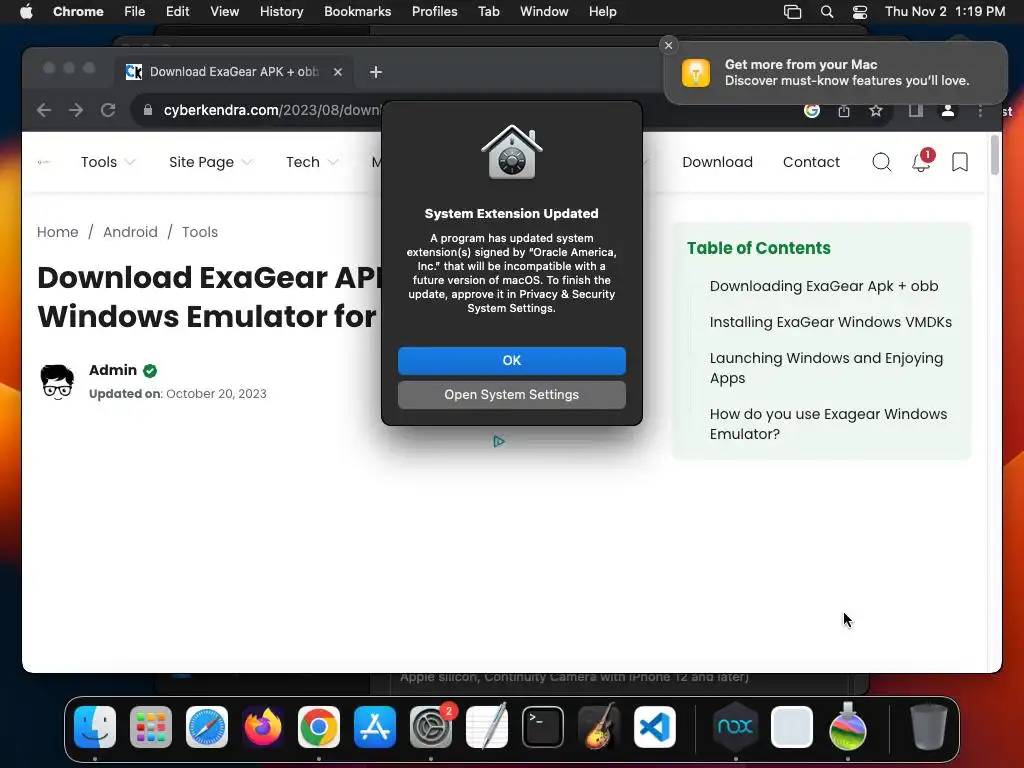The width and height of the screenshot is (1024, 768).
Task: Go forward in Chrome
Action: 76,110
